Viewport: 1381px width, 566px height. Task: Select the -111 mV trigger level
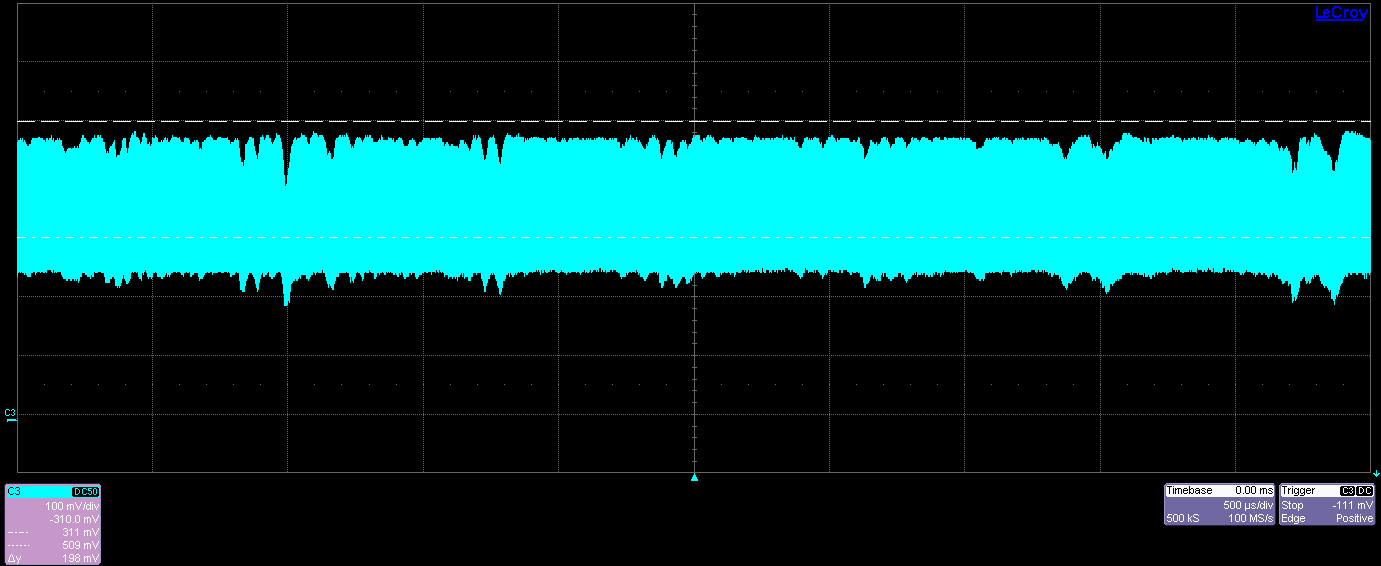(1353, 505)
